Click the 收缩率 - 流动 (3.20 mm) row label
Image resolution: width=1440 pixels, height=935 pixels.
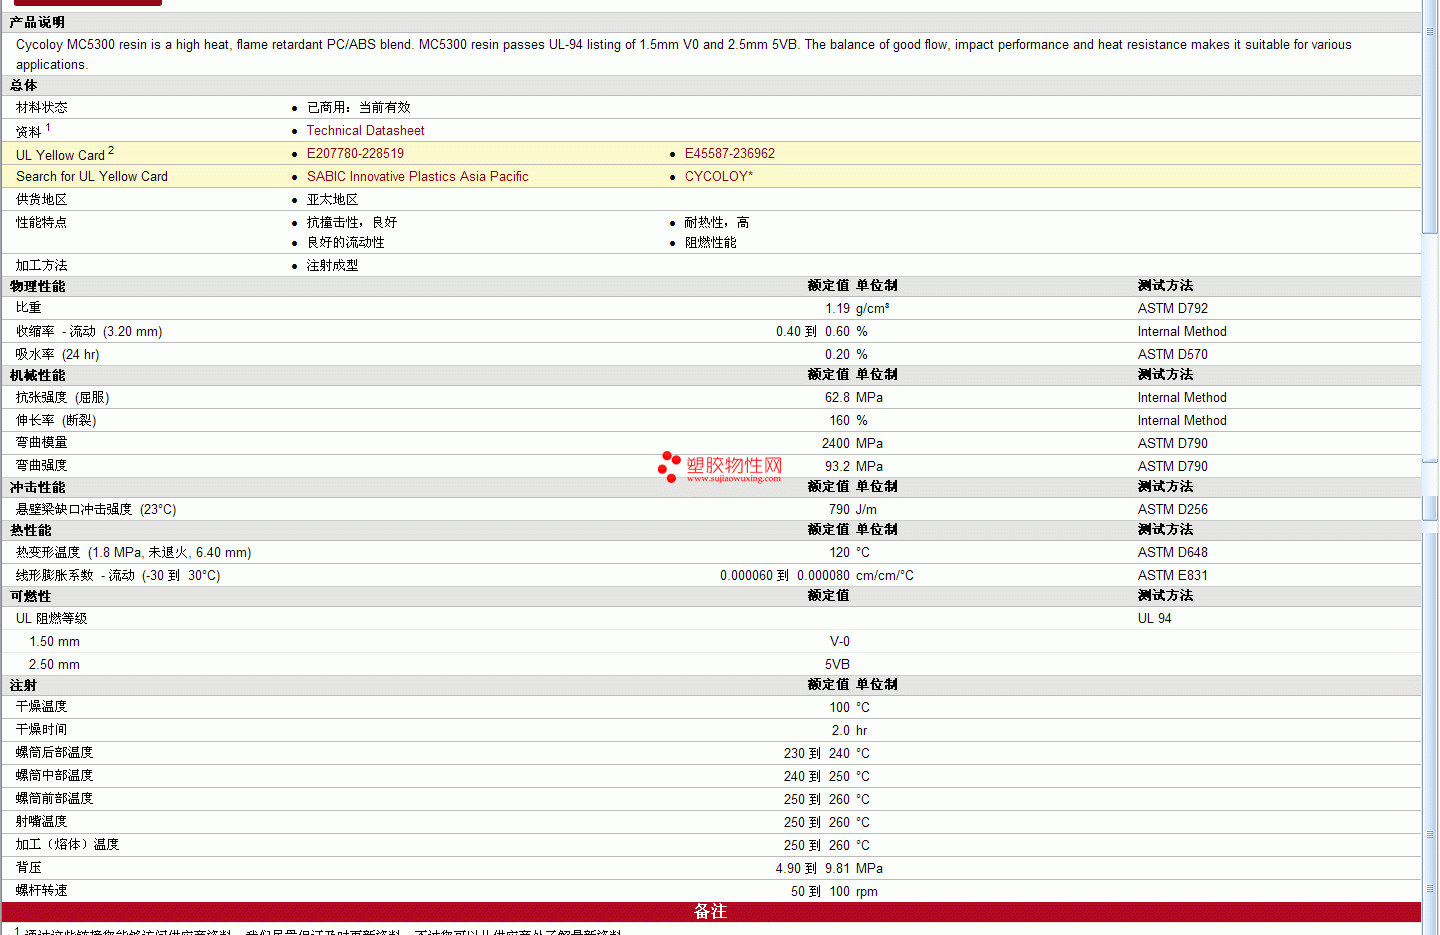point(89,332)
